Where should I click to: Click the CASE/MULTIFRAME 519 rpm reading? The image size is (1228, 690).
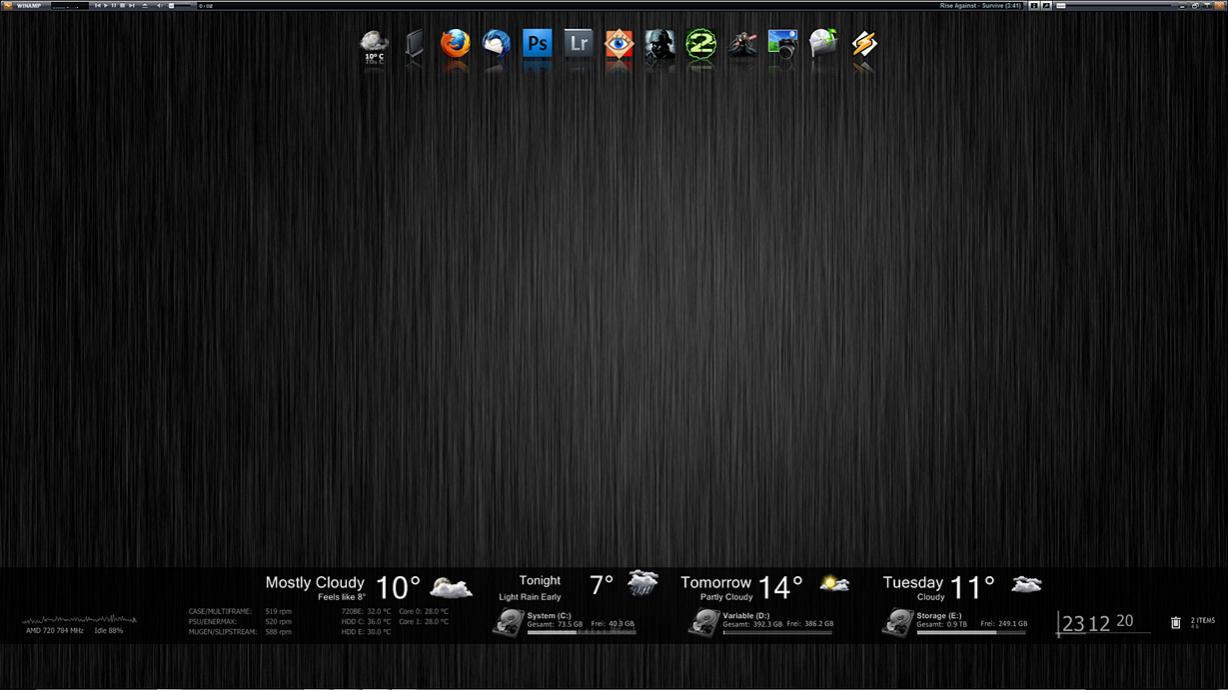coord(240,611)
